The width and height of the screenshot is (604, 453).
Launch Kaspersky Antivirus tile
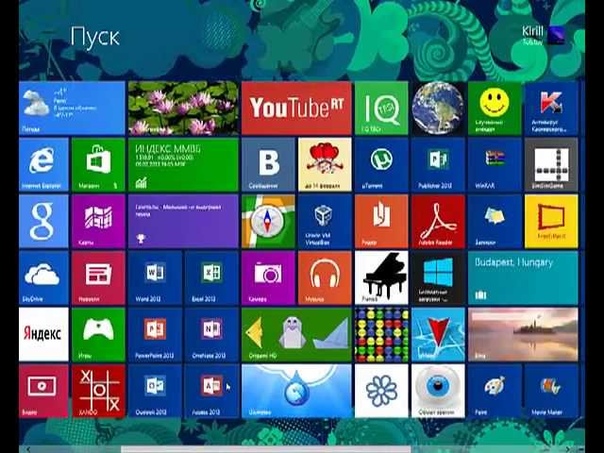551,108
